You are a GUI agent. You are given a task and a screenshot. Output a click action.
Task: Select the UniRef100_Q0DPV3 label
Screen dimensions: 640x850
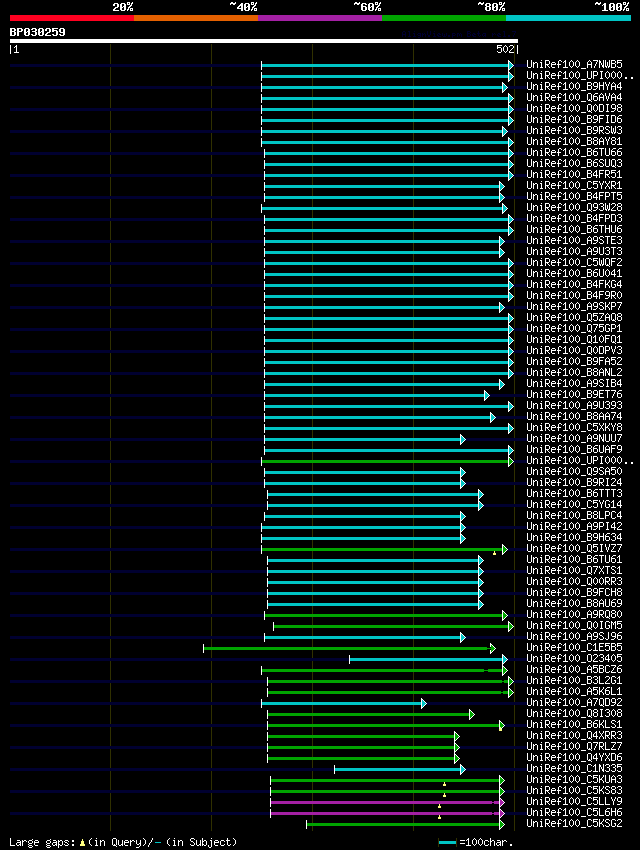pos(574,350)
